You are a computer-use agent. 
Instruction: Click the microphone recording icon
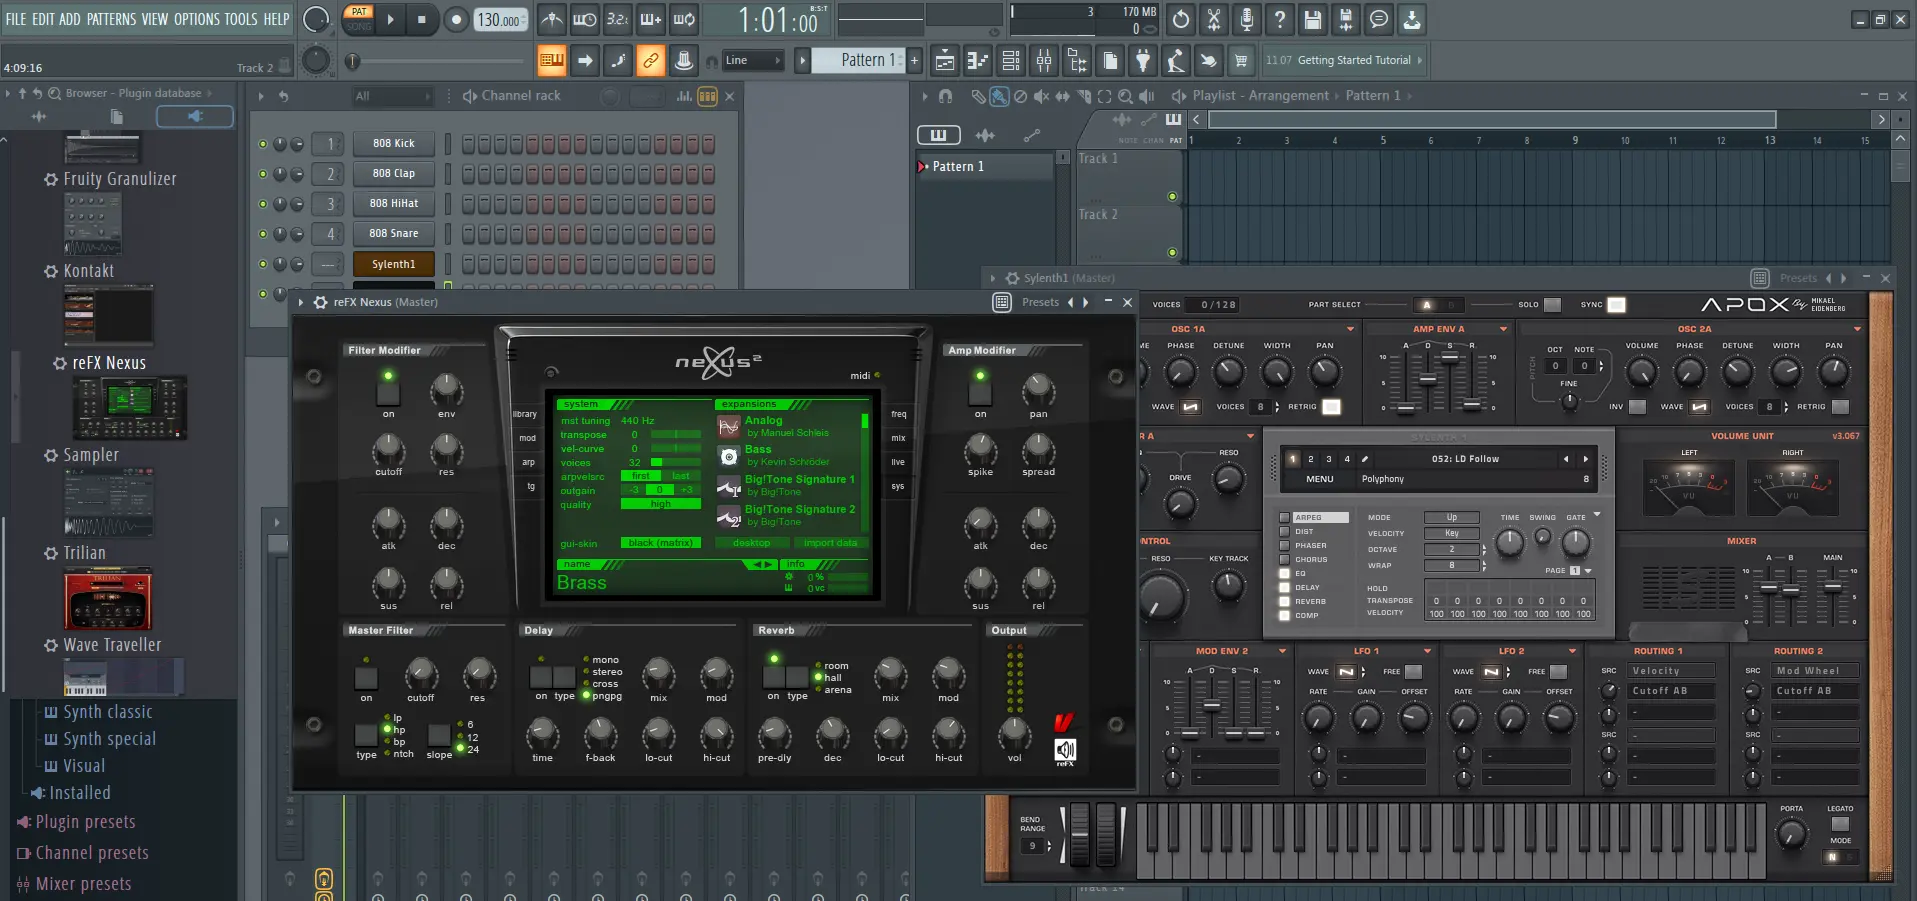(x=1247, y=19)
